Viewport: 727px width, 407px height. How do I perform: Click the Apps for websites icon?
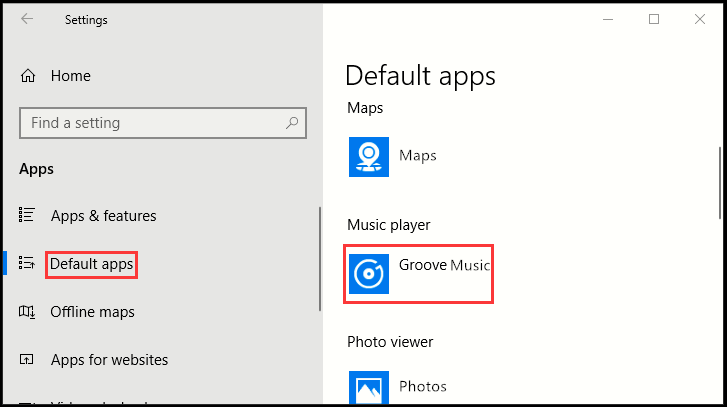tap(26, 359)
